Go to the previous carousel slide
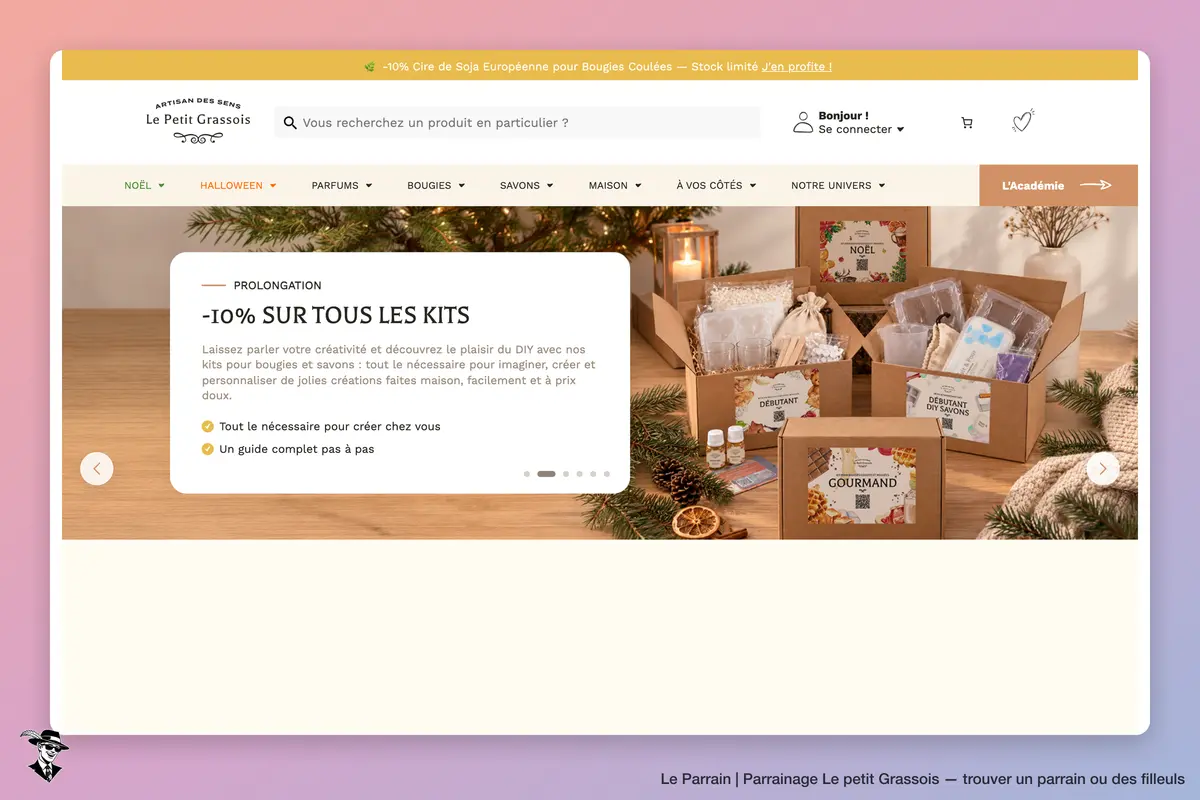The width and height of the screenshot is (1200, 800). 97,469
